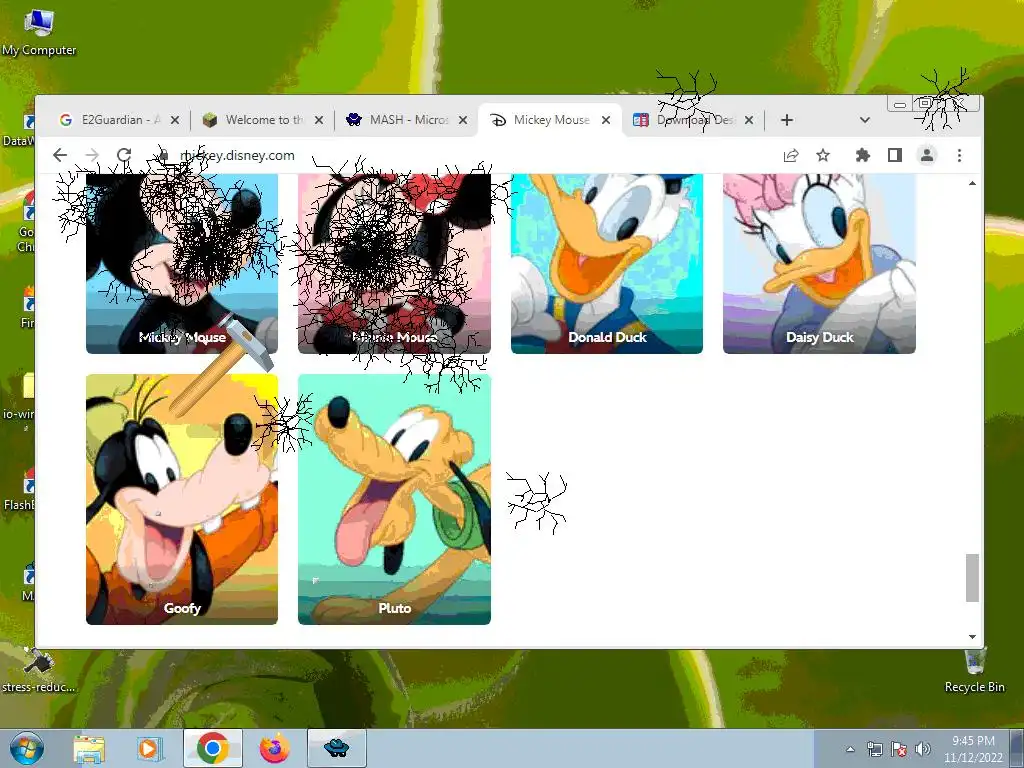Open the Daisy Duck character card
Image resolution: width=1024 pixels, height=768 pixels.
click(819, 264)
